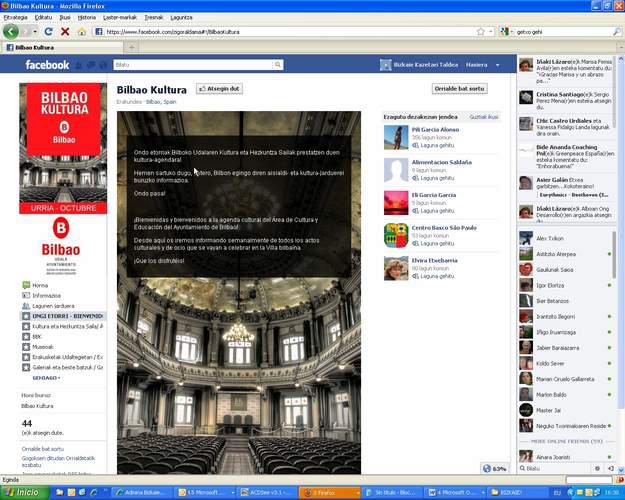Viewport: 625px width, 500px height.
Task: Collapse the chat sidebar with arrow icon
Action: click(611, 469)
